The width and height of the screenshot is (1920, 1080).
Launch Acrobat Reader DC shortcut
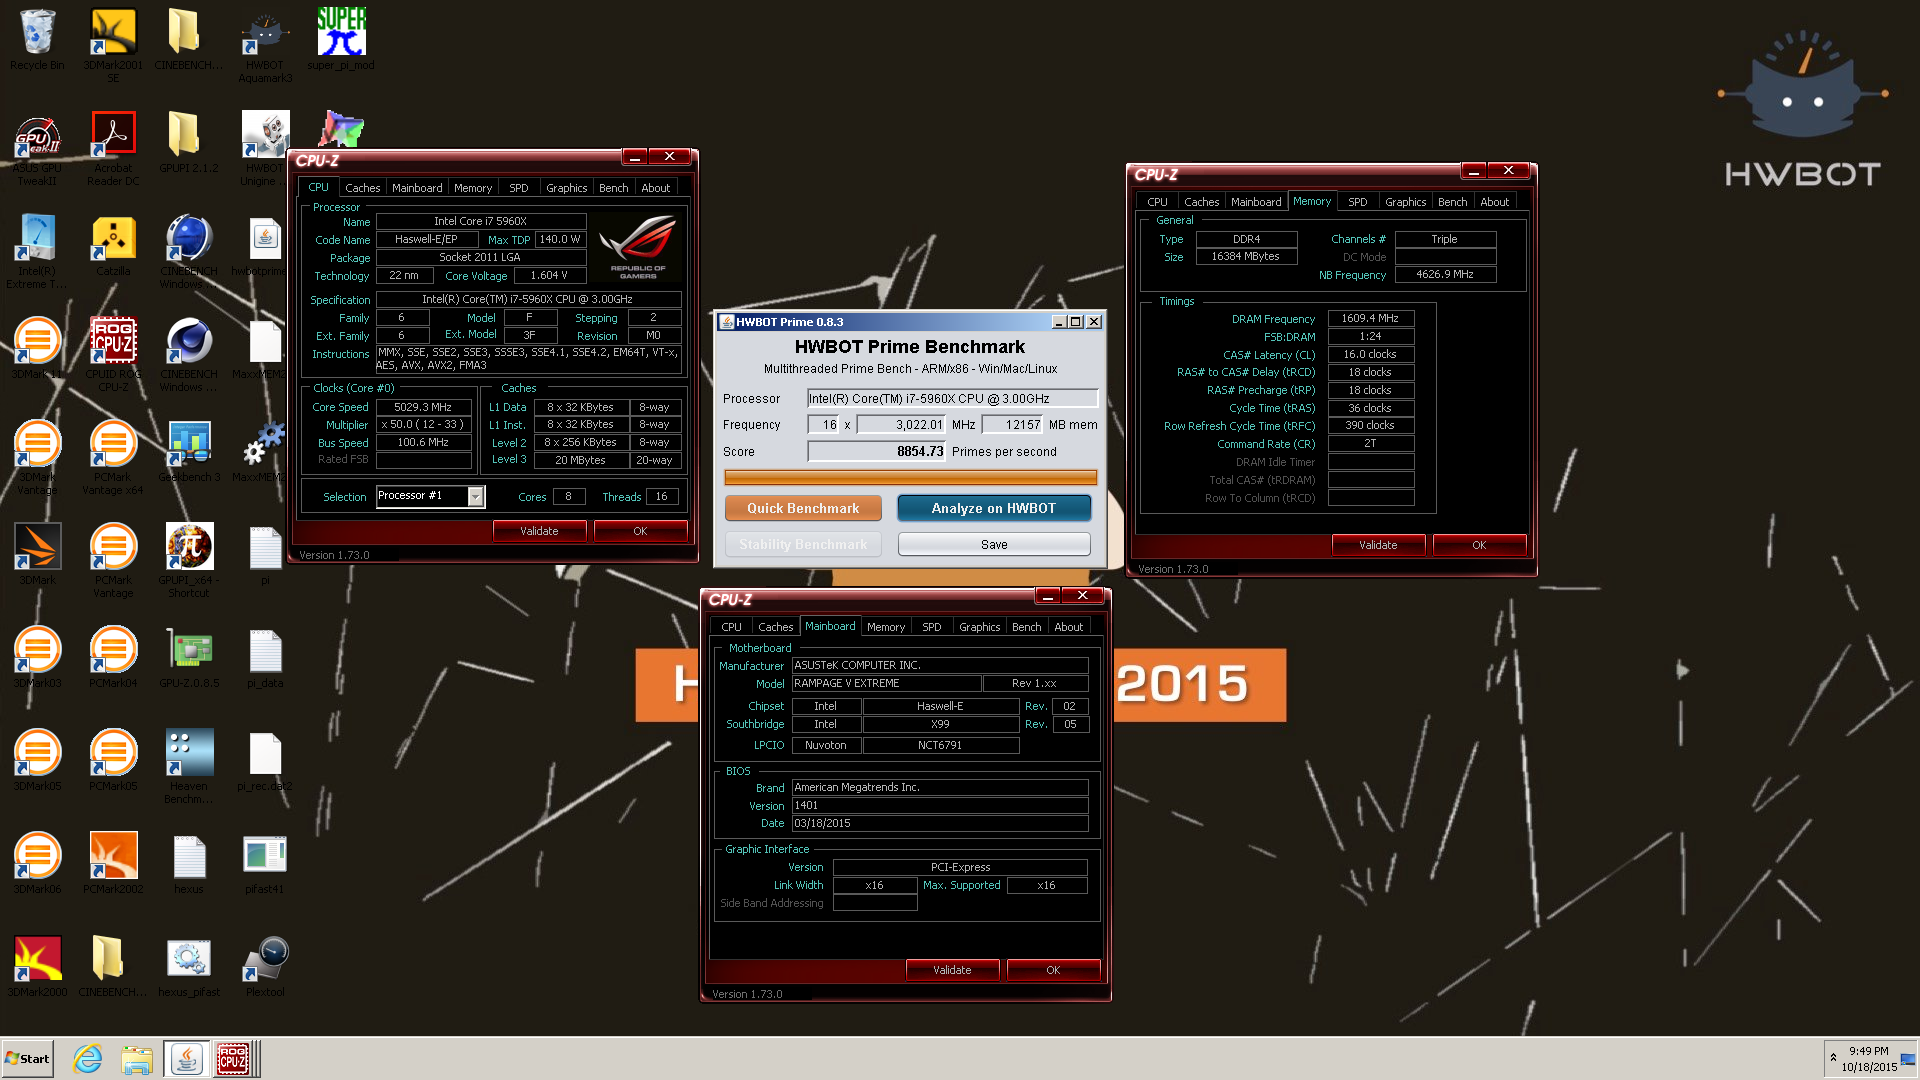pyautogui.click(x=113, y=148)
